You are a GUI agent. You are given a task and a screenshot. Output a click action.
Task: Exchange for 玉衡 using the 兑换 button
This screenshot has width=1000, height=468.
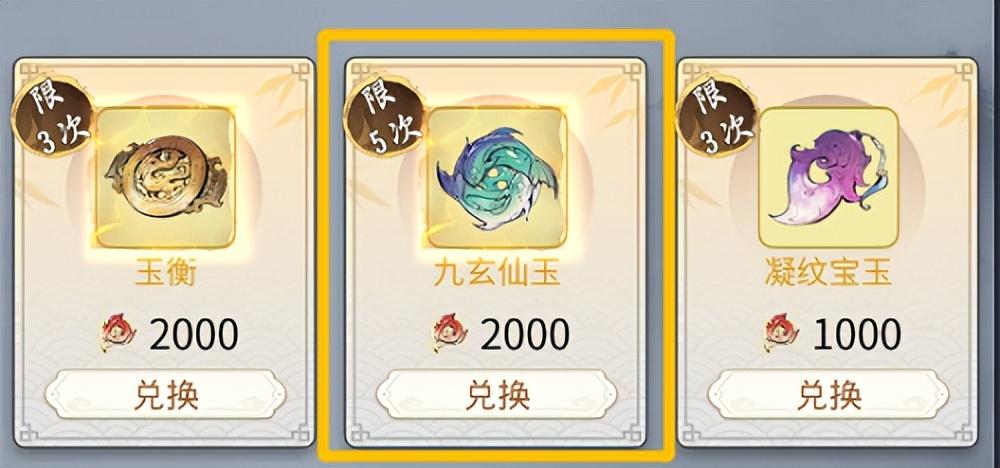coord(165,394)
